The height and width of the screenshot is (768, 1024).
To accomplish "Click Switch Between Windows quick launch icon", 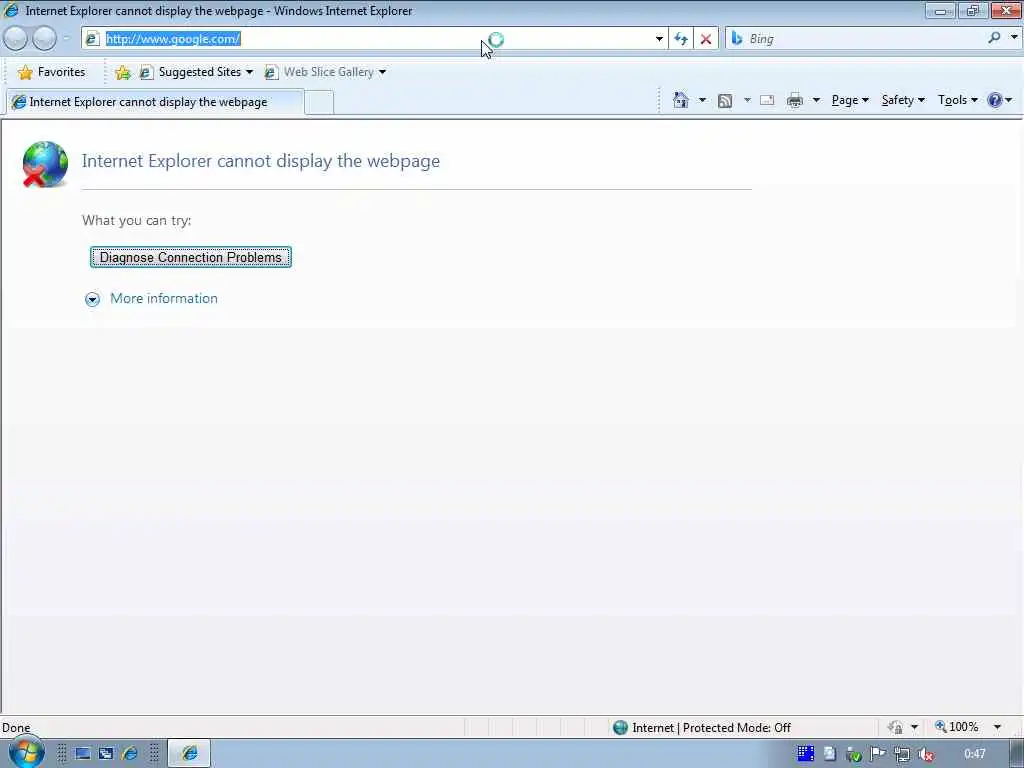I will [106, 754].
